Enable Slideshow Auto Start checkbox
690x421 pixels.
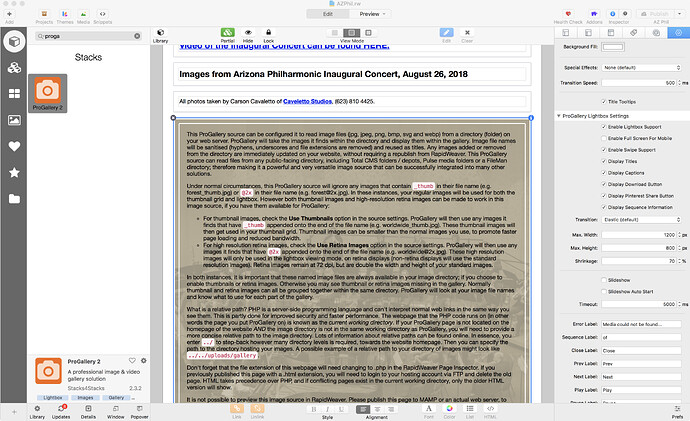pyautogui.click(x=604, y=291)
